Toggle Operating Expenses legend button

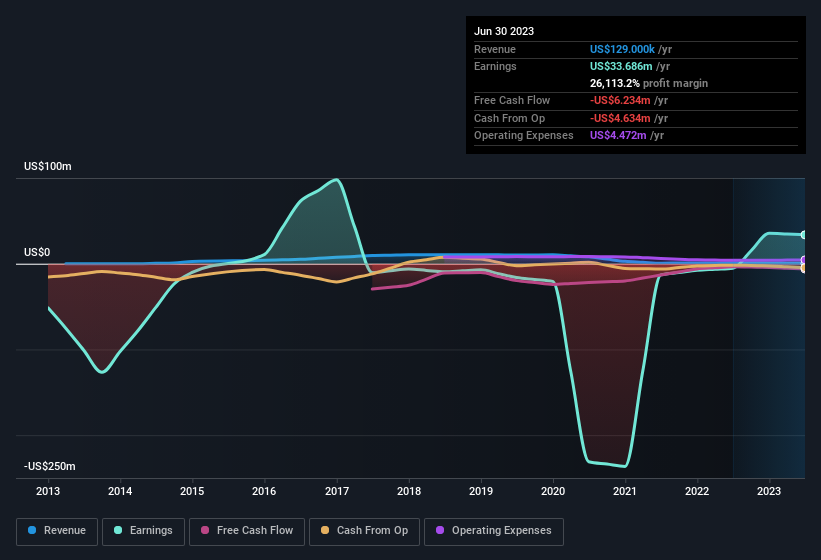point(493,531)
